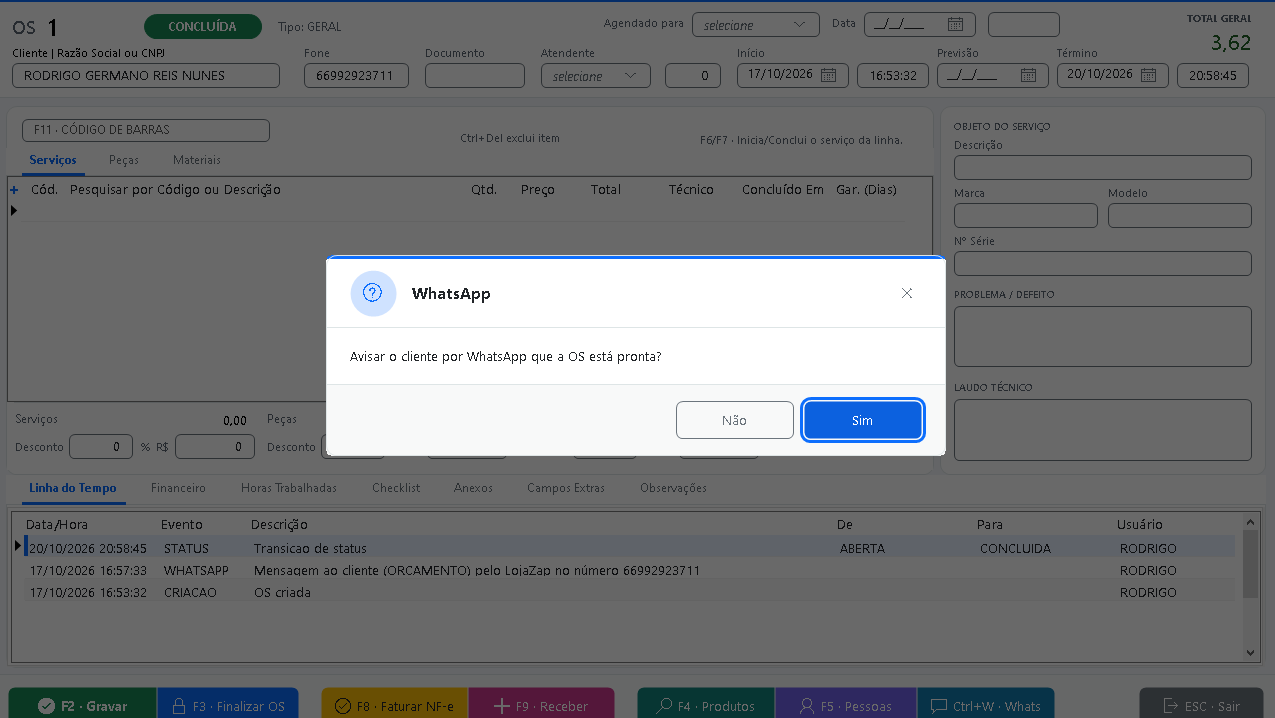Click the F2 Gravar button
Screen dimensions: 1275x718
tap(82, 705)
